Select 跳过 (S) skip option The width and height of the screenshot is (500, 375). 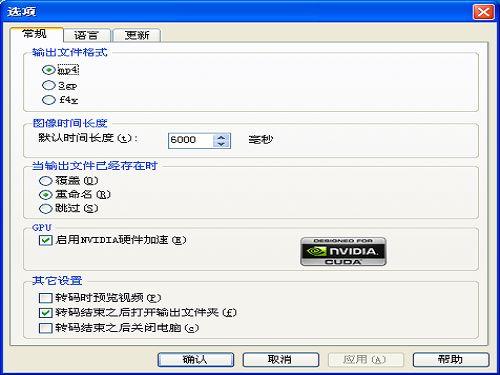46,209
